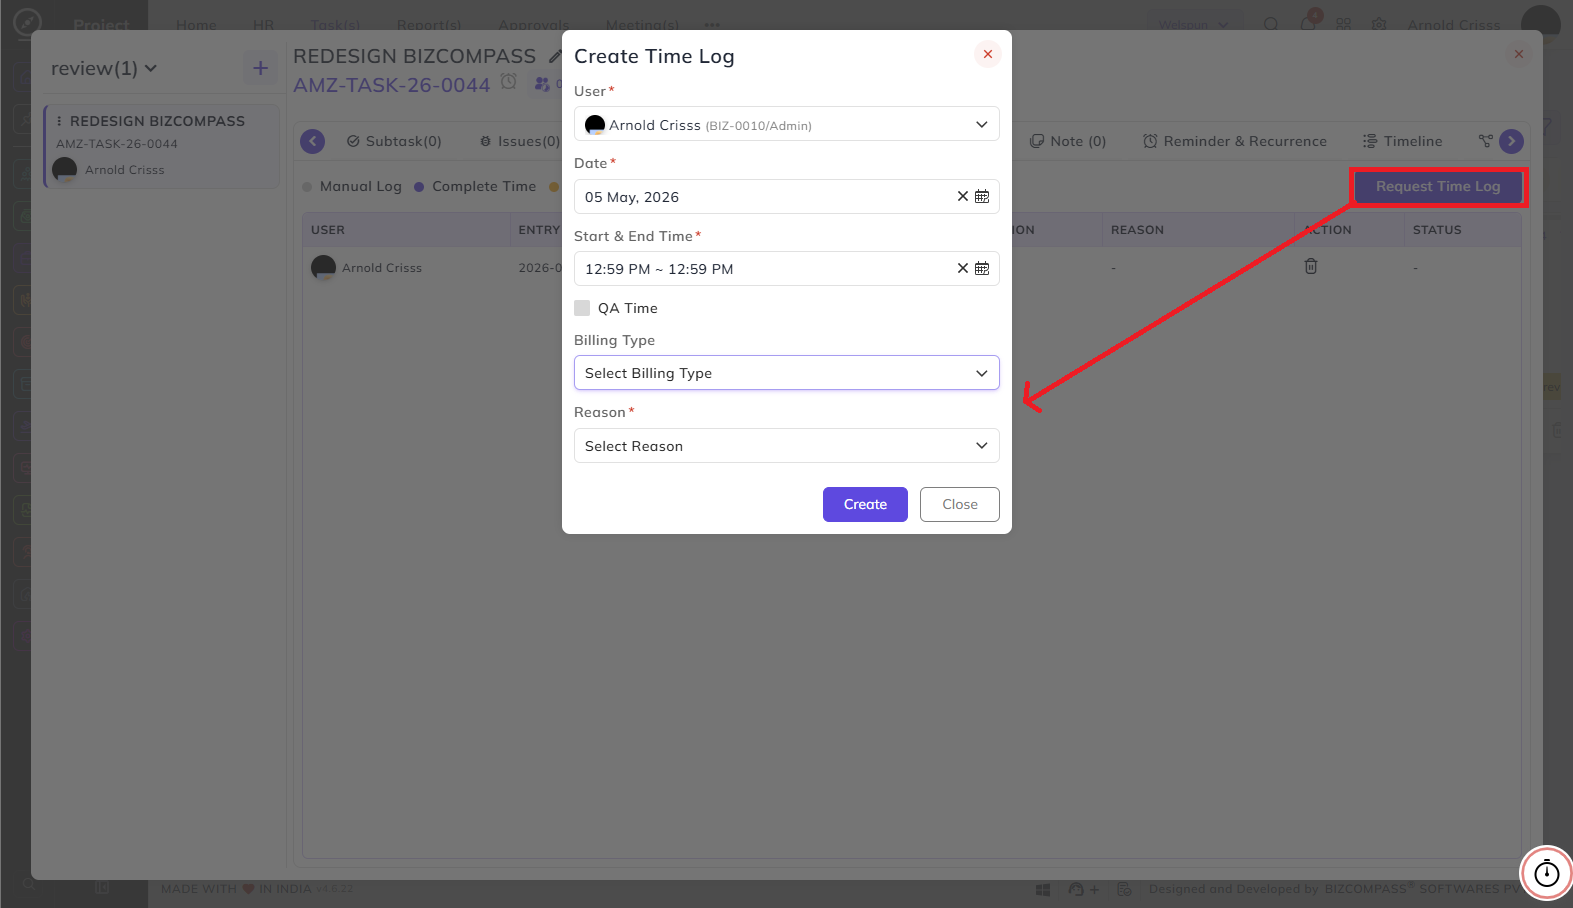Open the Reminder & Recurrence tab

click(x=1235, y=141)
